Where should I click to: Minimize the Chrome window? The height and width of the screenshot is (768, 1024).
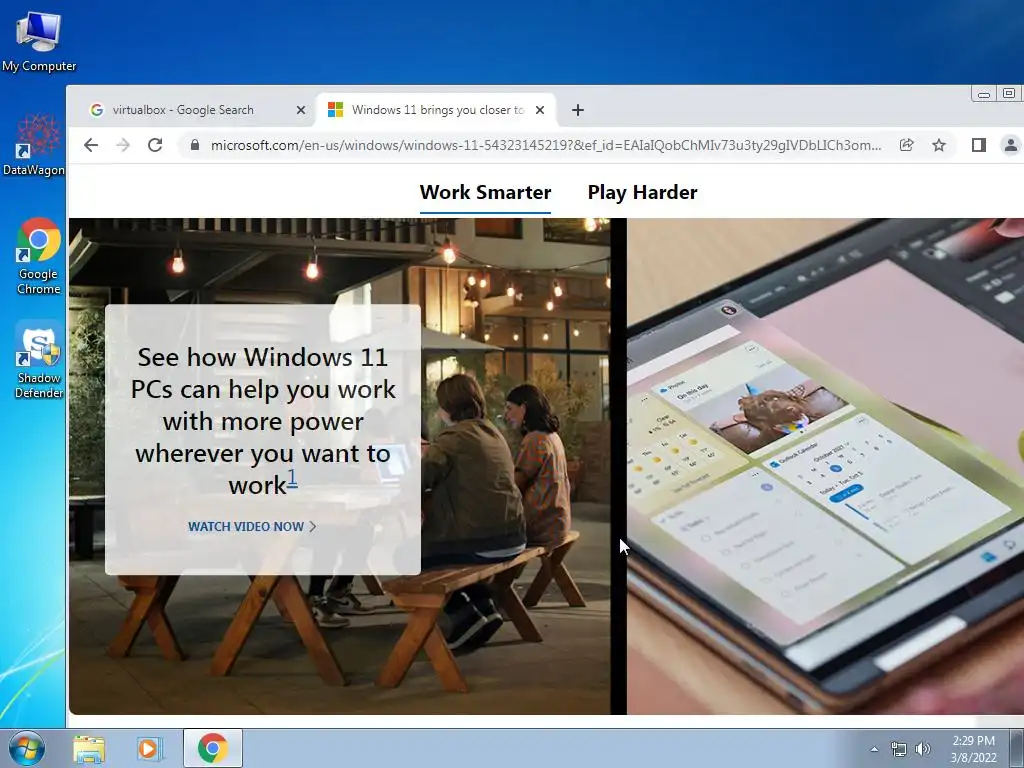click(x=984, y=94)
